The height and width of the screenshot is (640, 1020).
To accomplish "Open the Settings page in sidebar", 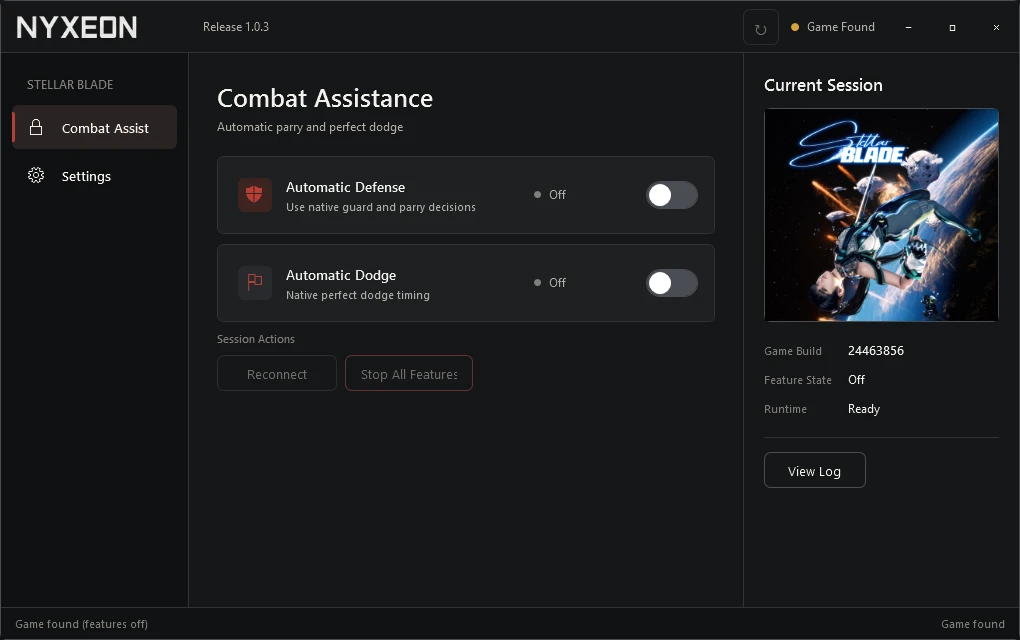I will coord(94,176).
